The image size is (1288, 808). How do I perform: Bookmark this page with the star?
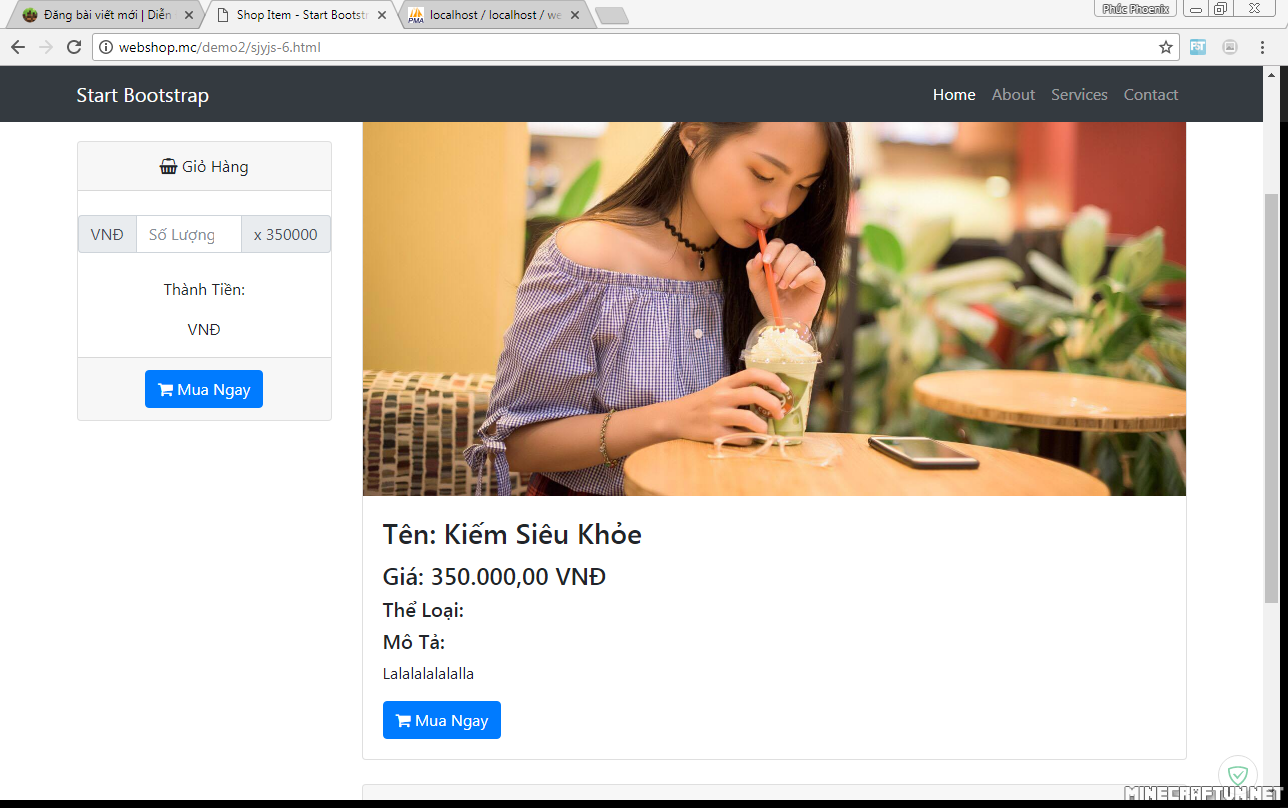coord(1165,47)
